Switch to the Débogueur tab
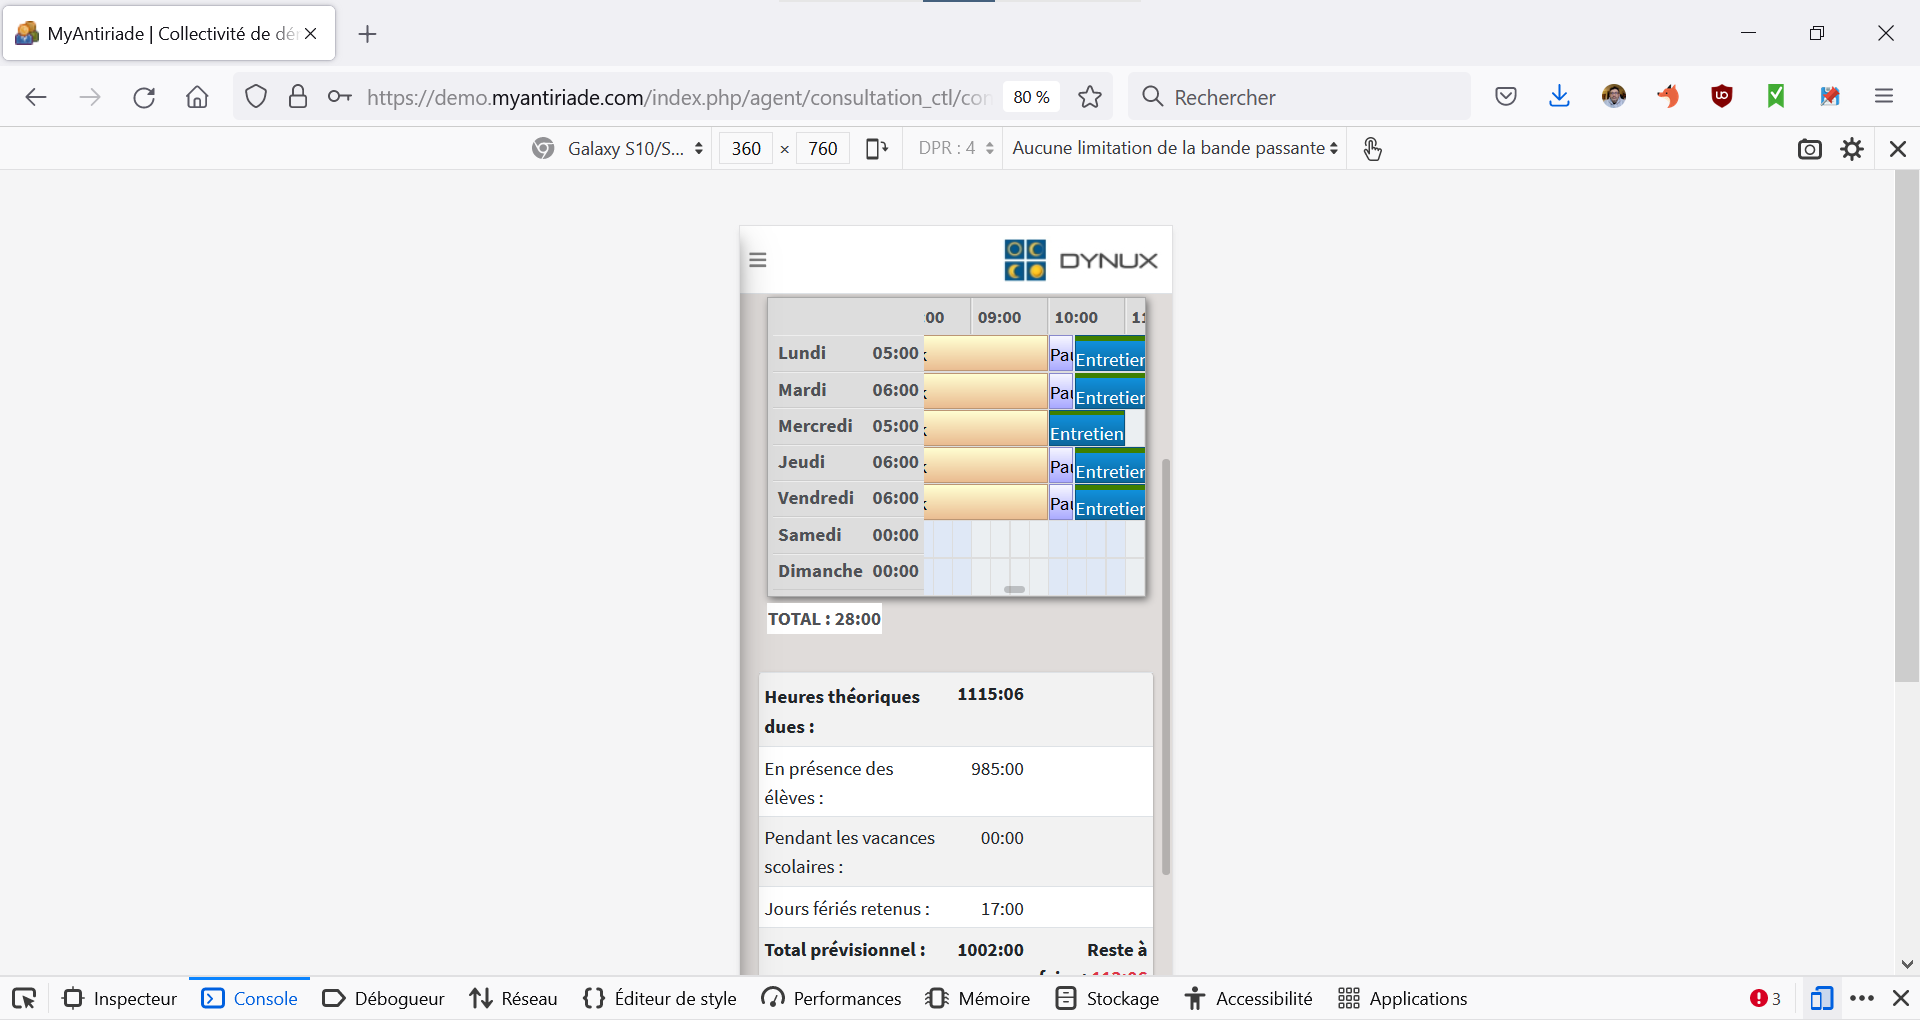The width and height of the screenshot is (1920, 1020). click(384, 998)
